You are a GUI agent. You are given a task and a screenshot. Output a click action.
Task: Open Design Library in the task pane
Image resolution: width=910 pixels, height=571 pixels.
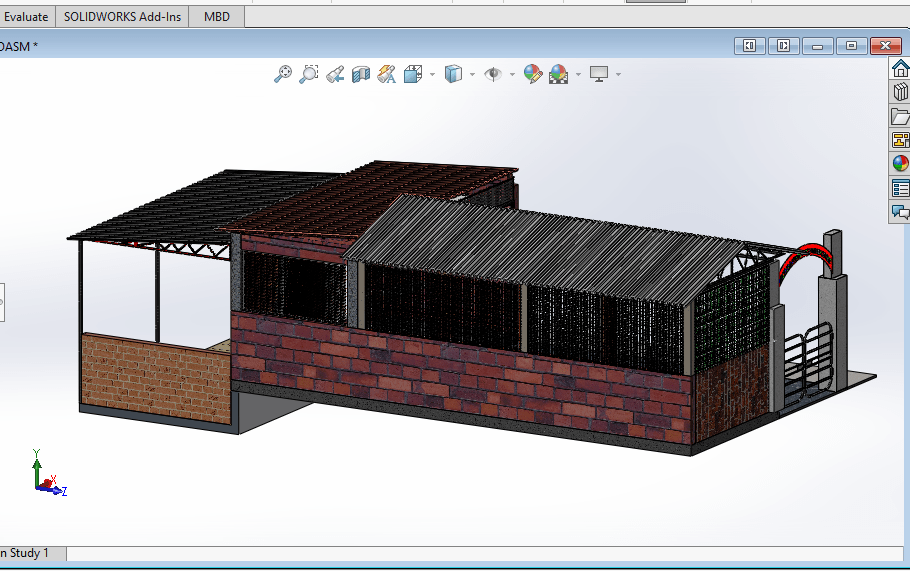900,92
